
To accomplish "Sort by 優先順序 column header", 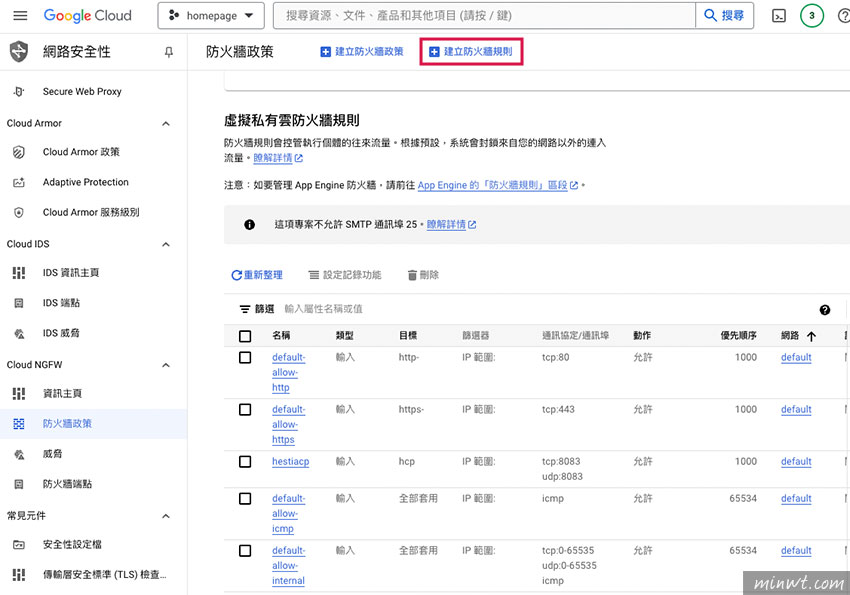I will coord(738,336).
